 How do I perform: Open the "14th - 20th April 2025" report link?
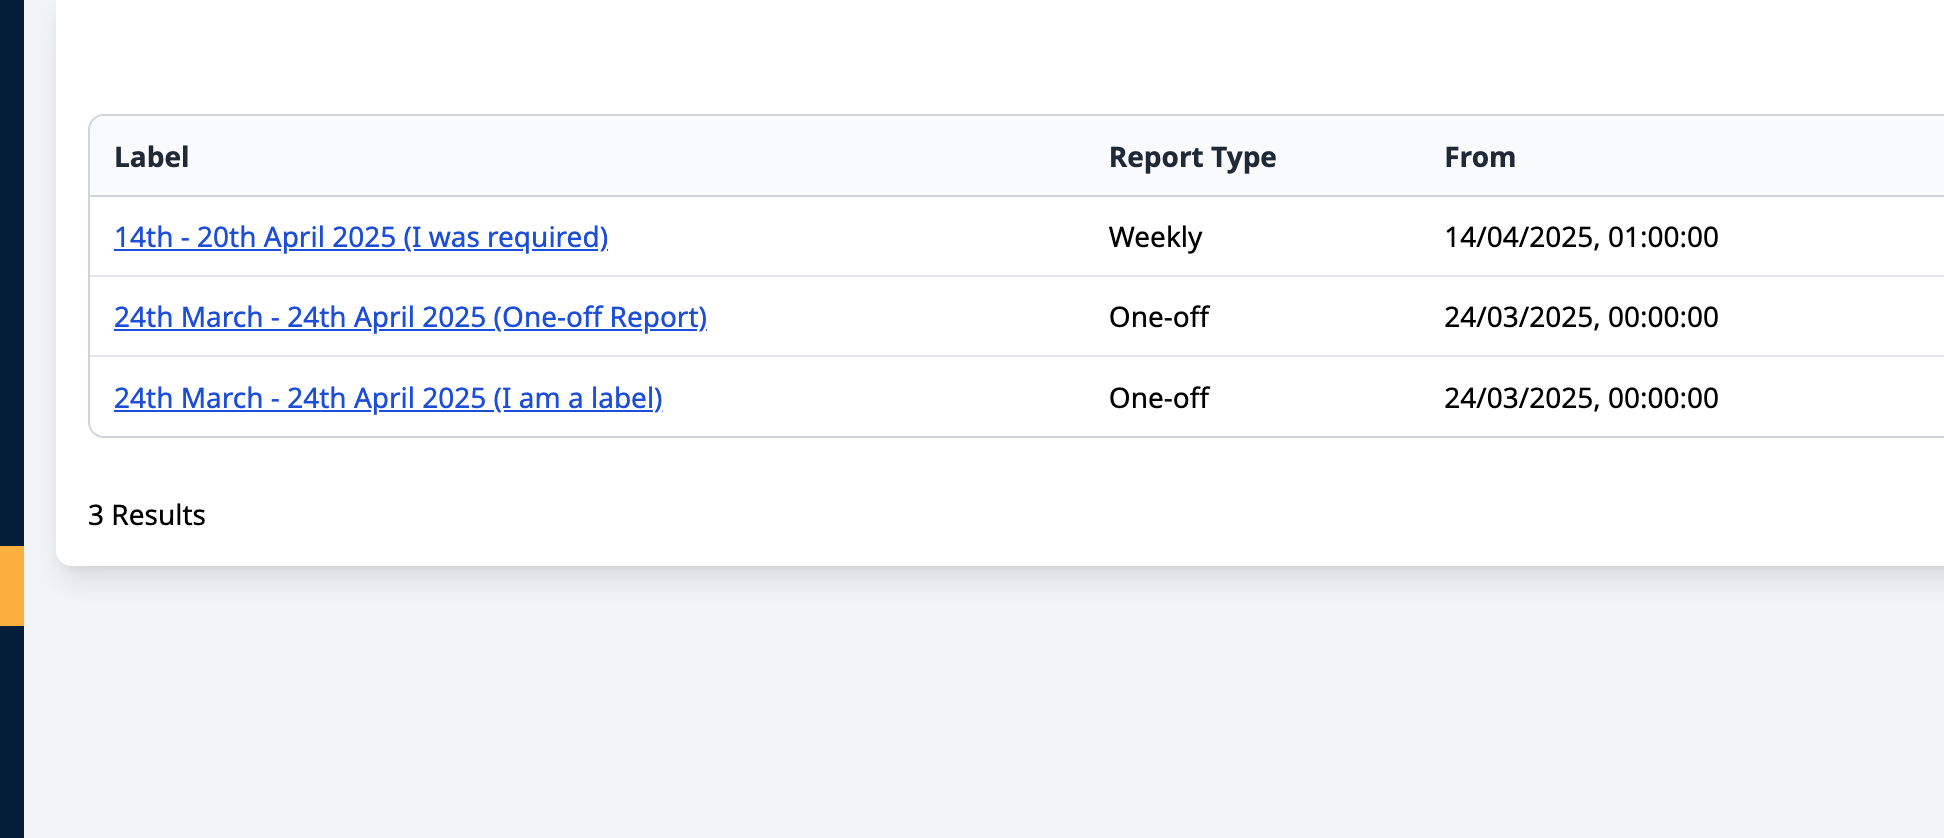click(x=360, y=237)
